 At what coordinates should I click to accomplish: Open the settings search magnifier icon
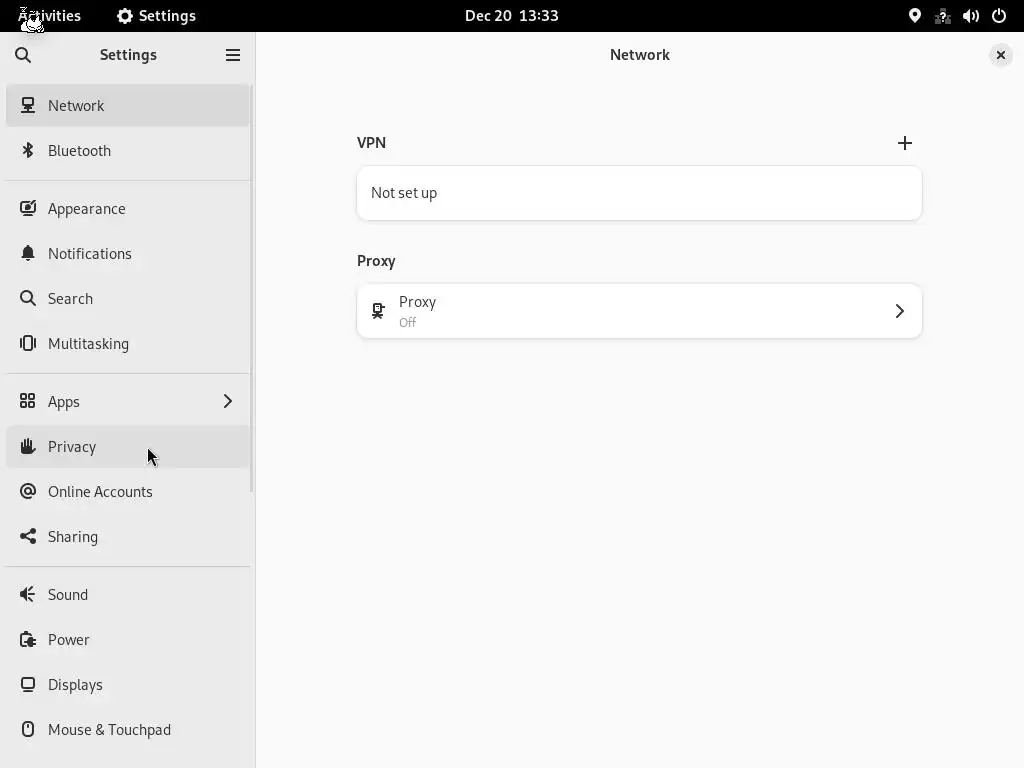[23, 55]
